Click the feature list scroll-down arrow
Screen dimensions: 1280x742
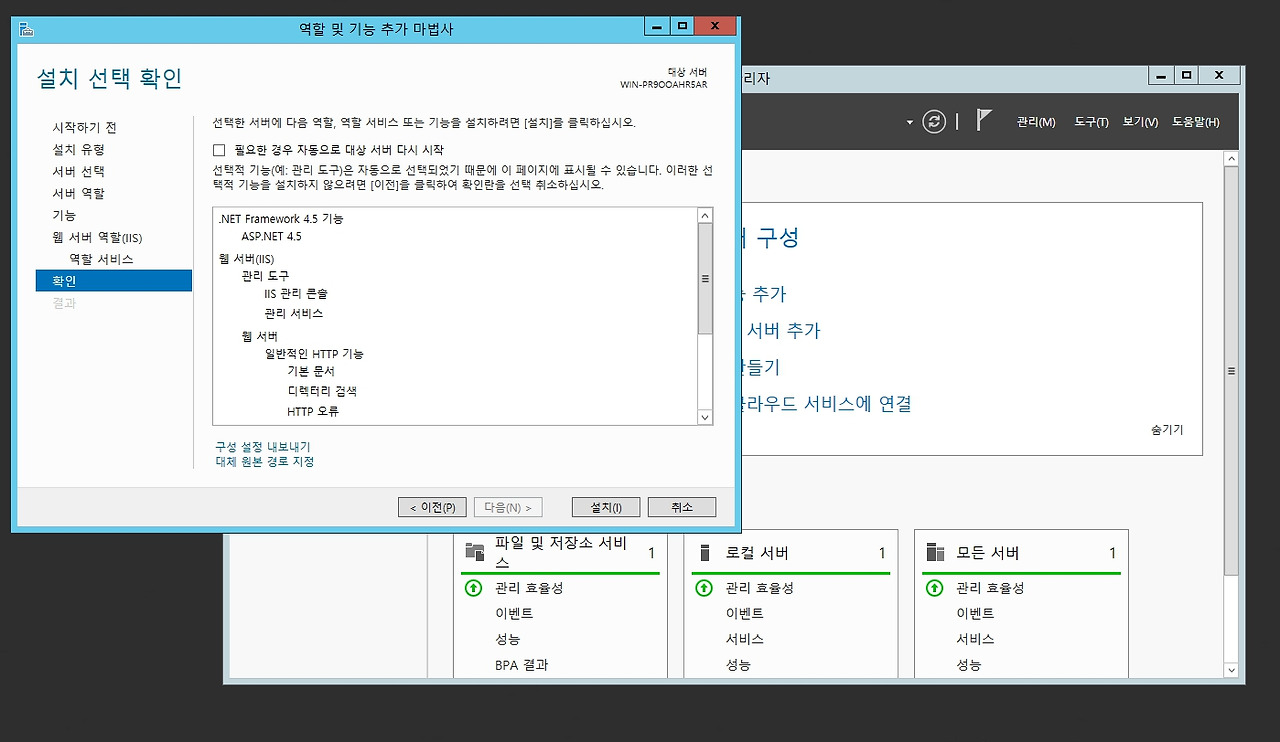(x=704, y=417)
